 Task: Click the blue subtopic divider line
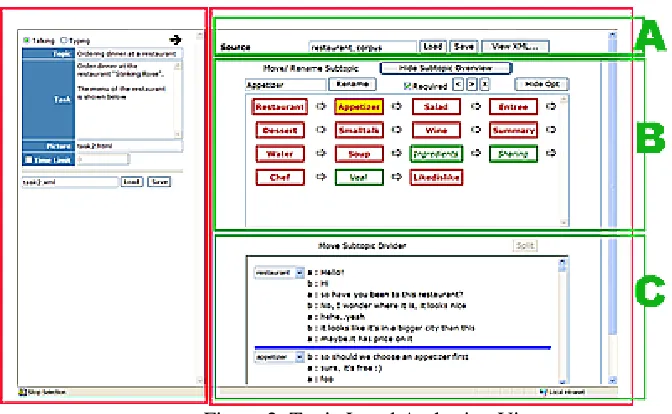point(402,348)
